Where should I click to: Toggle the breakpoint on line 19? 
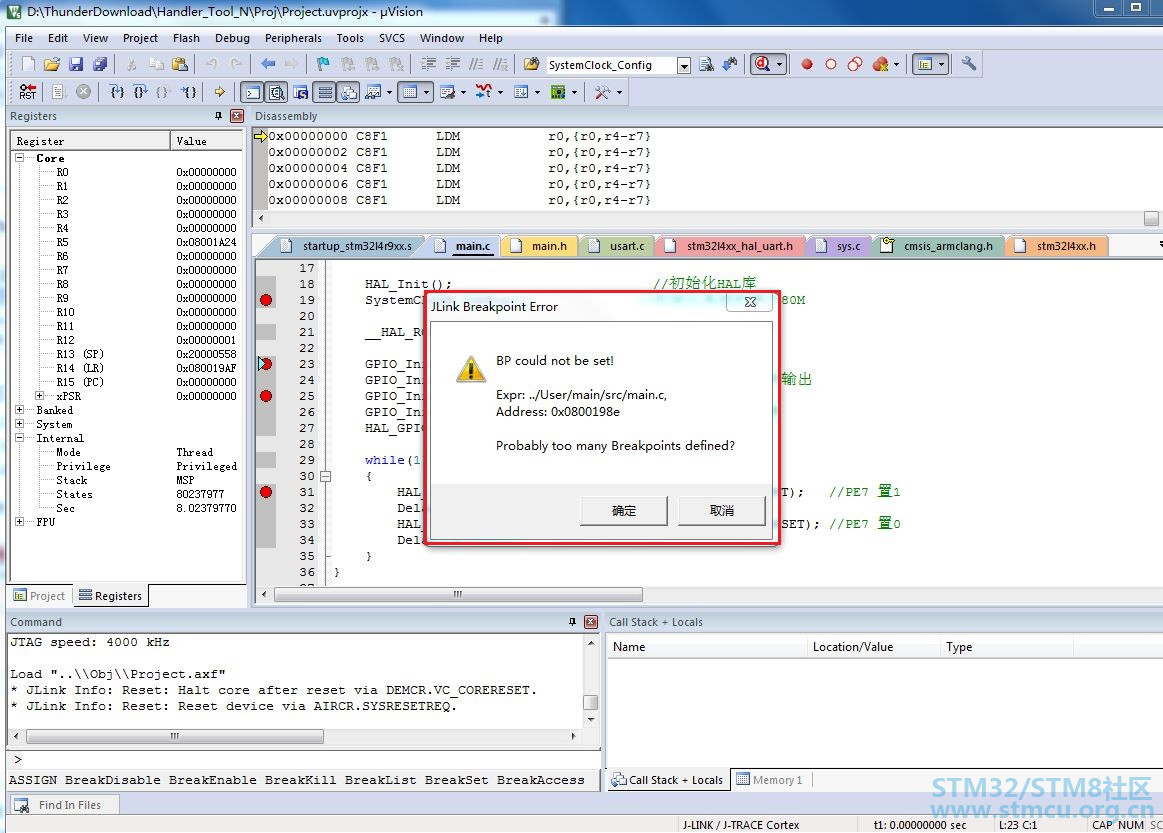click(266, 300)
